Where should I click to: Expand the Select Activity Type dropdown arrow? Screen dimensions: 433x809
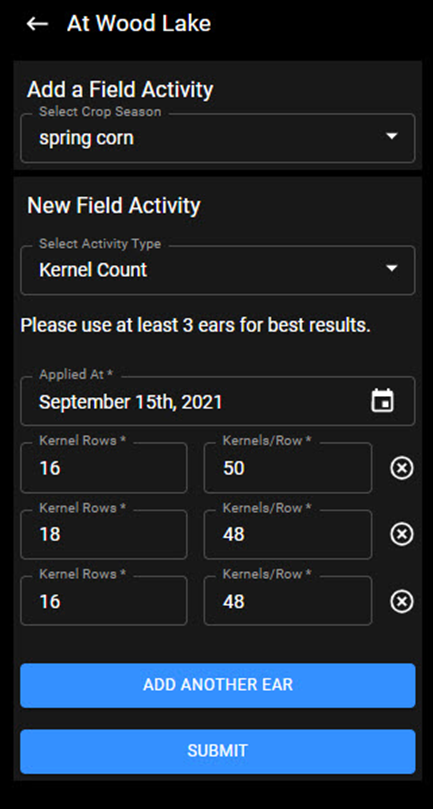[392, 268]
